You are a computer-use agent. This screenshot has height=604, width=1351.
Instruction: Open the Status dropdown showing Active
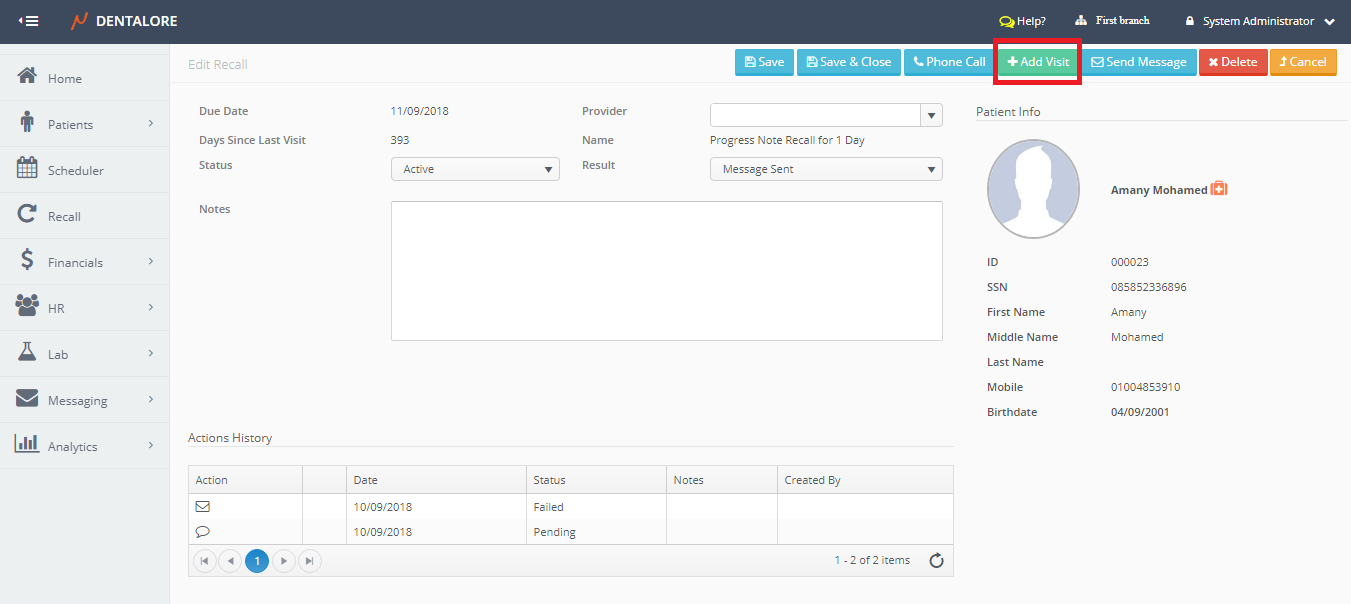pyautogui.click(x=475, y=169)
